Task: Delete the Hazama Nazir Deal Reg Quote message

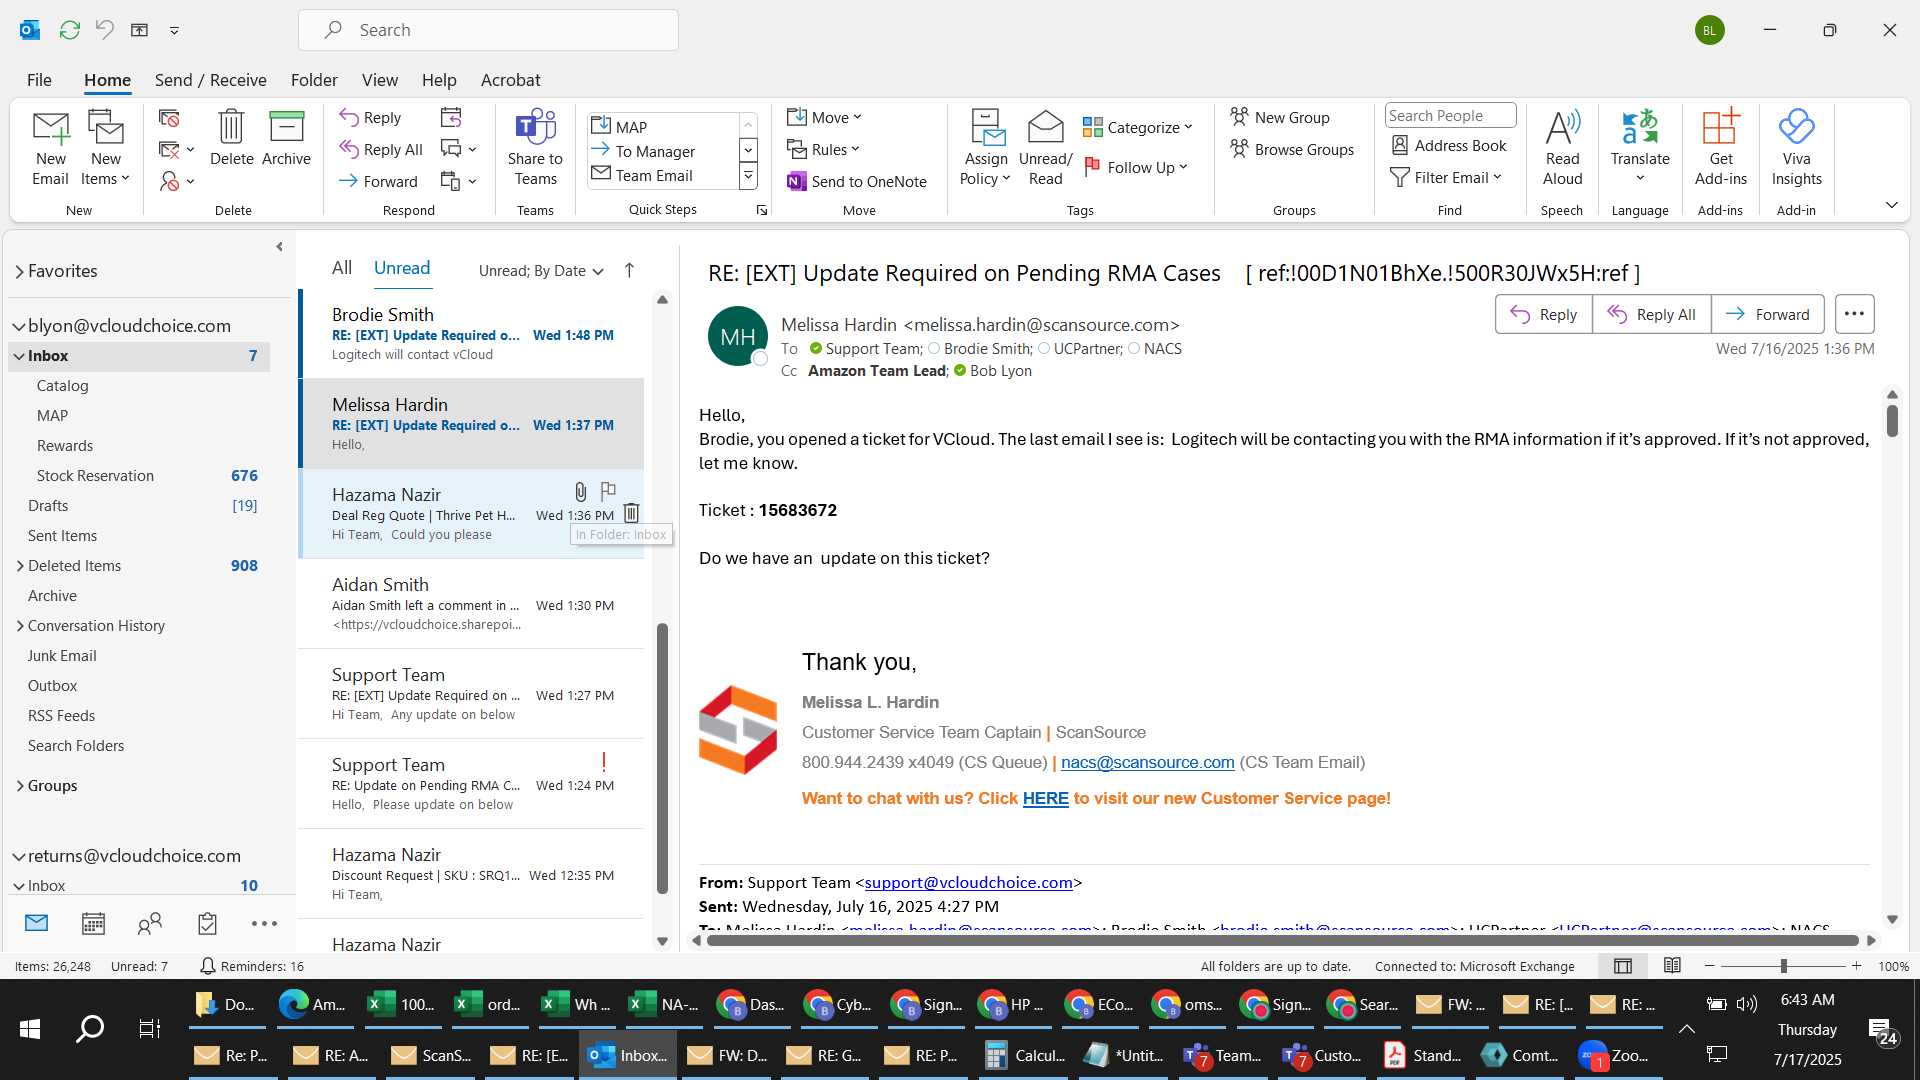Action: [x=631, y=513]
